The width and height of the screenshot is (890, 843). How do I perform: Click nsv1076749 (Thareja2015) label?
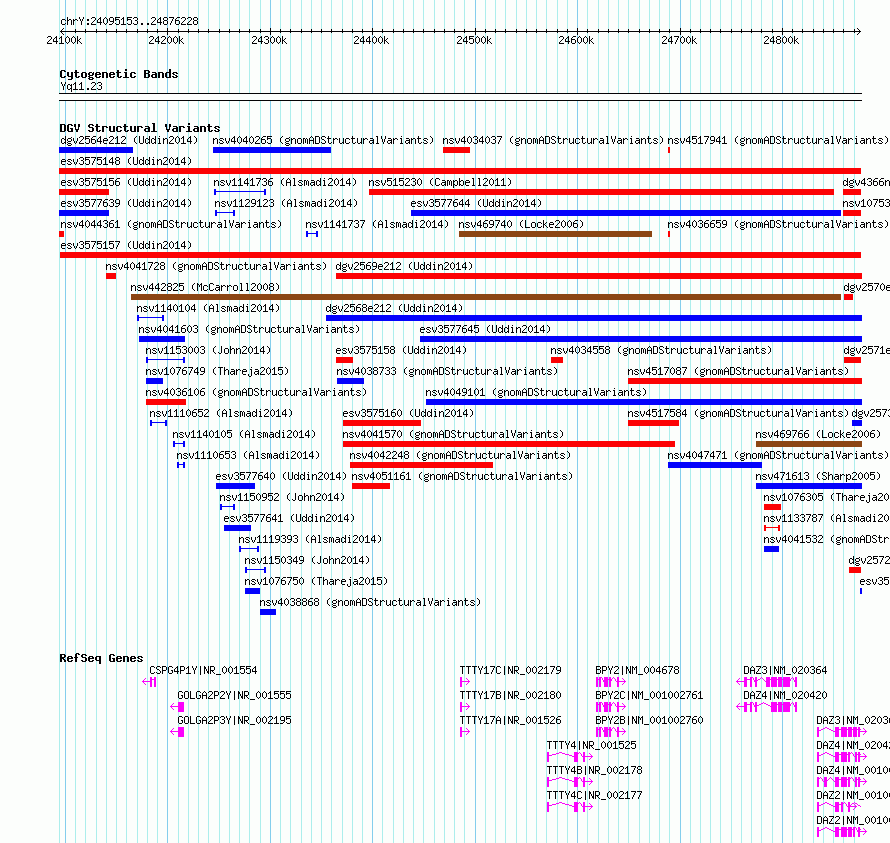(217, 371)
